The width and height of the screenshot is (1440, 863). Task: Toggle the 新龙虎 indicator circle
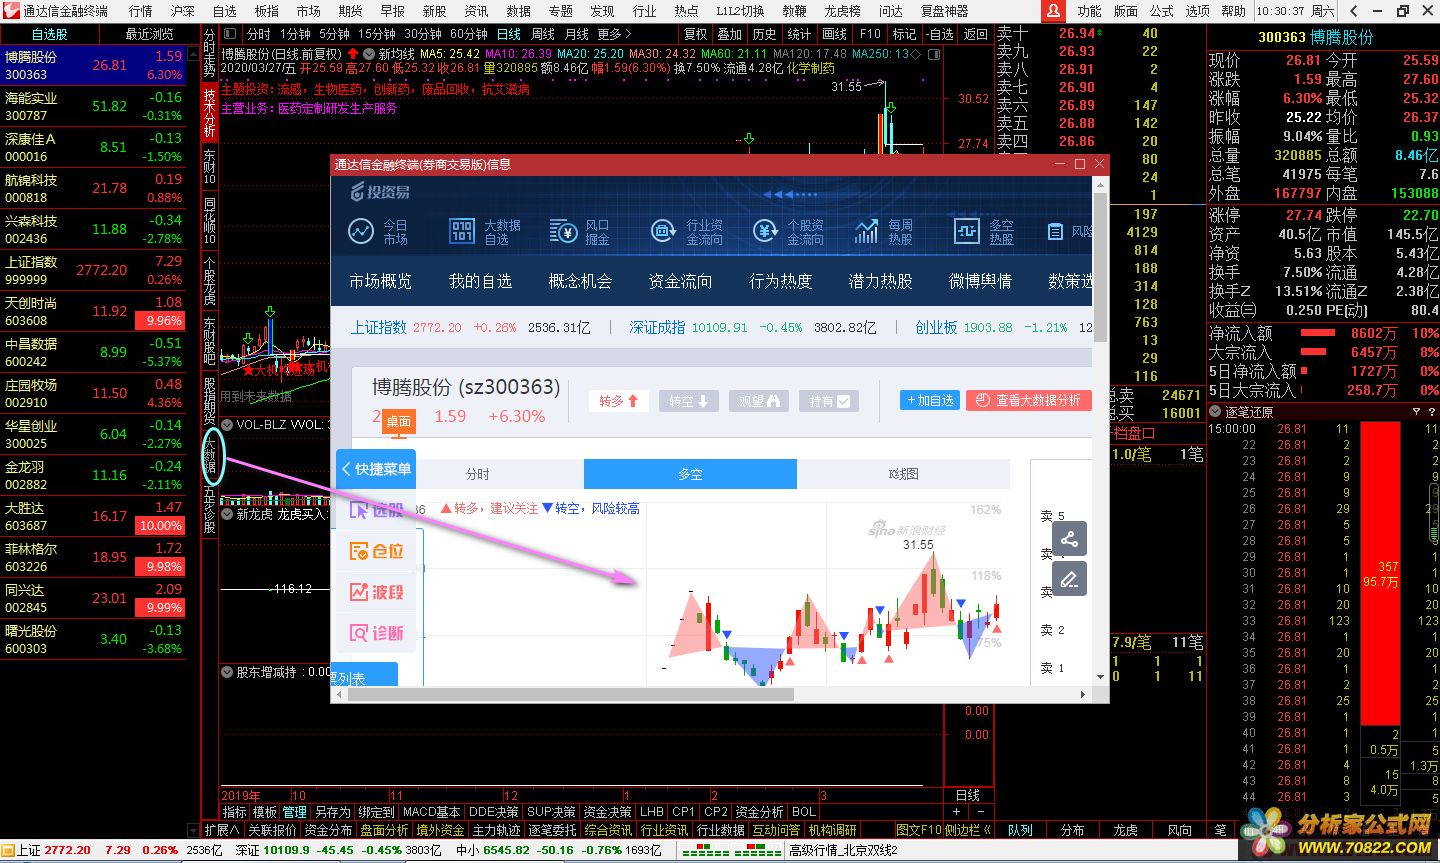tap(227, 514)
